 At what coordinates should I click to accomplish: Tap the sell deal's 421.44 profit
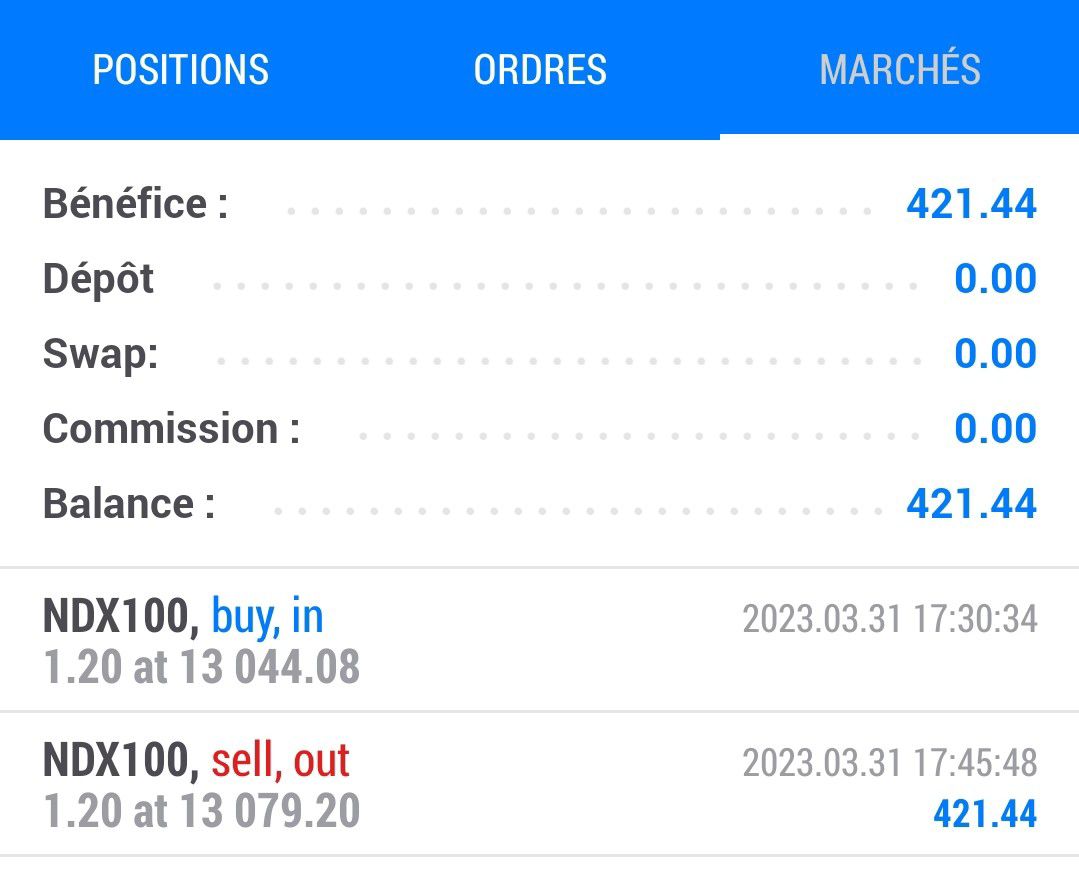[x=984, y=814]
